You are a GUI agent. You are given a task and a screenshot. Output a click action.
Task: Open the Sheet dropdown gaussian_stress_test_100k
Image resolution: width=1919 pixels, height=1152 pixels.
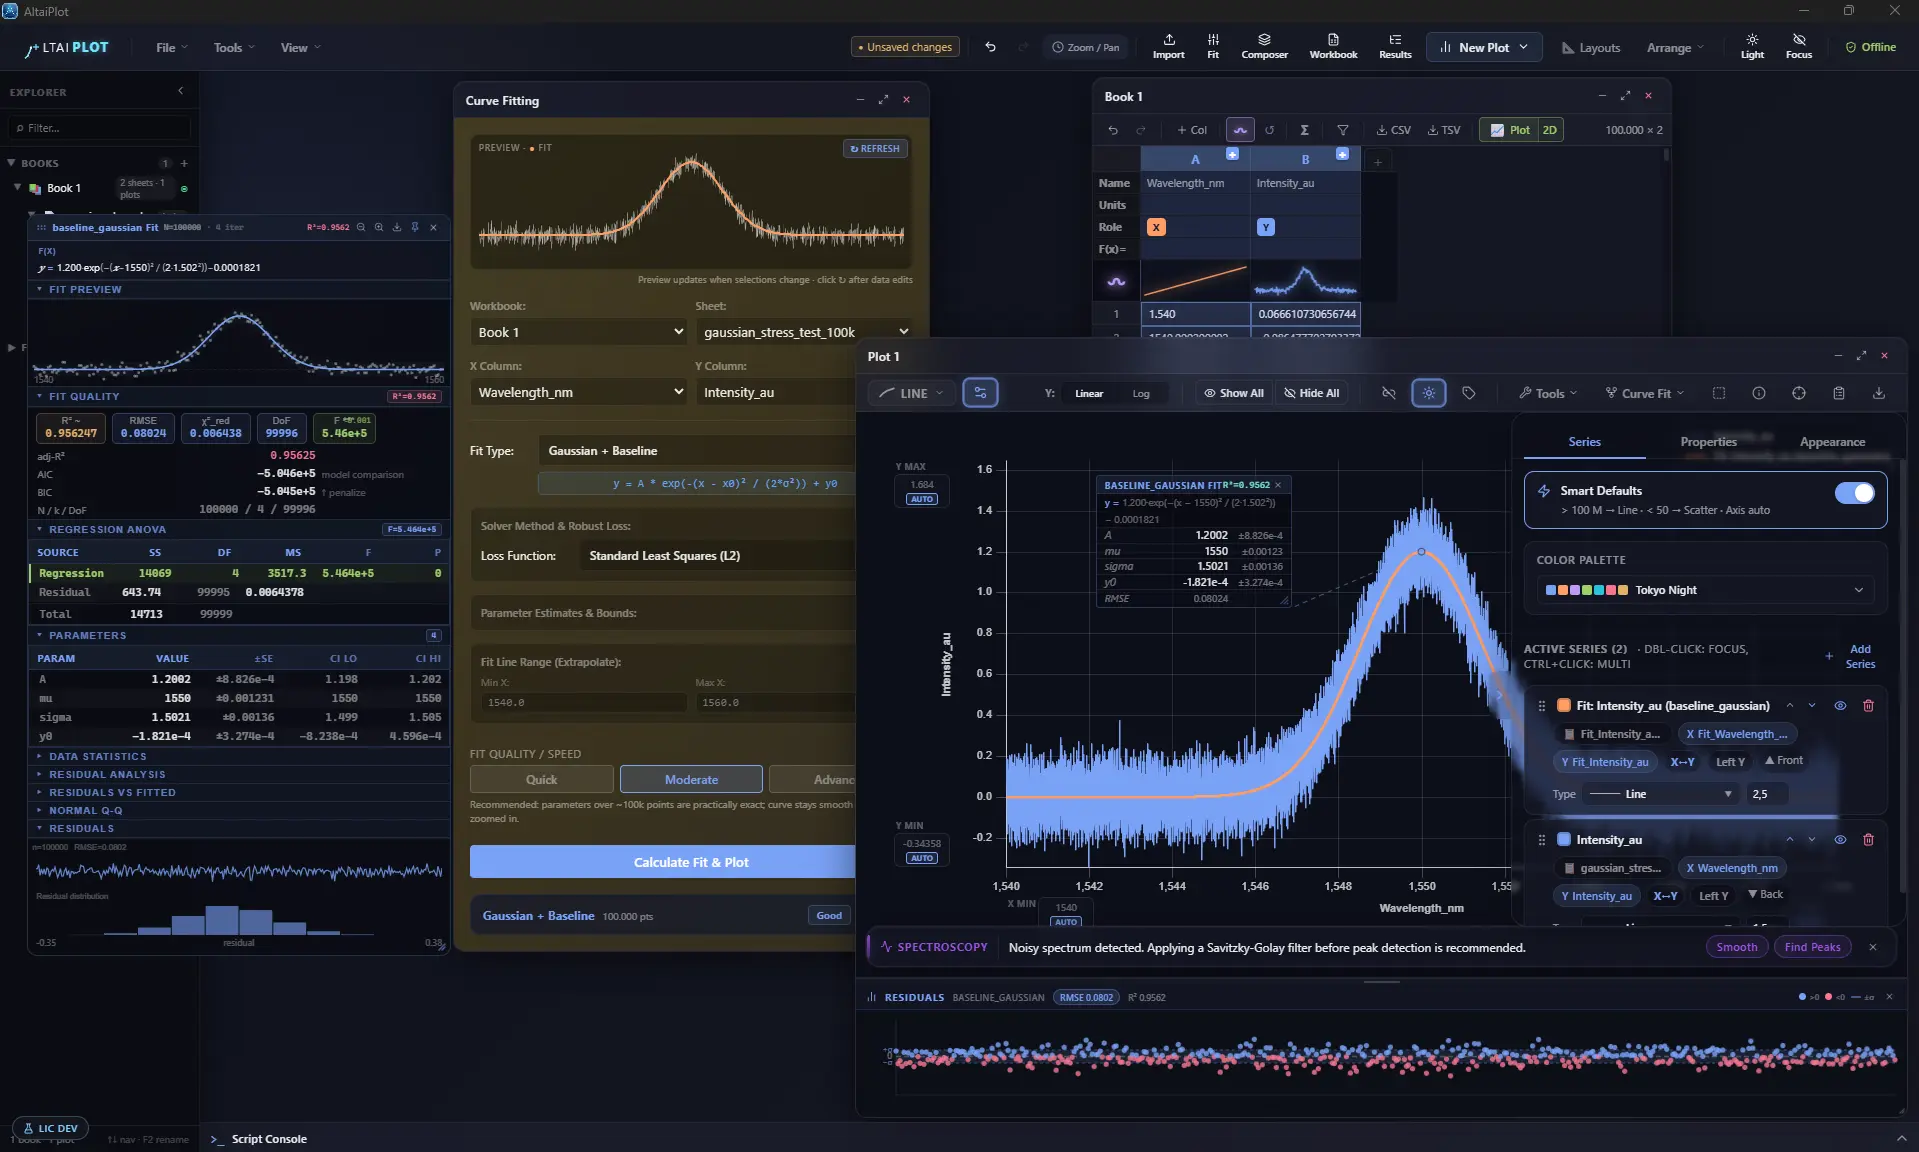[805, 332]
